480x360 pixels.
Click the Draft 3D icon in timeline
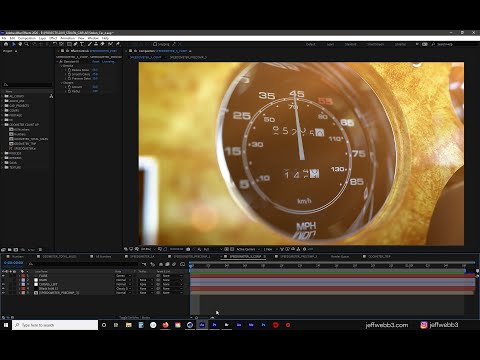(153, 264)
